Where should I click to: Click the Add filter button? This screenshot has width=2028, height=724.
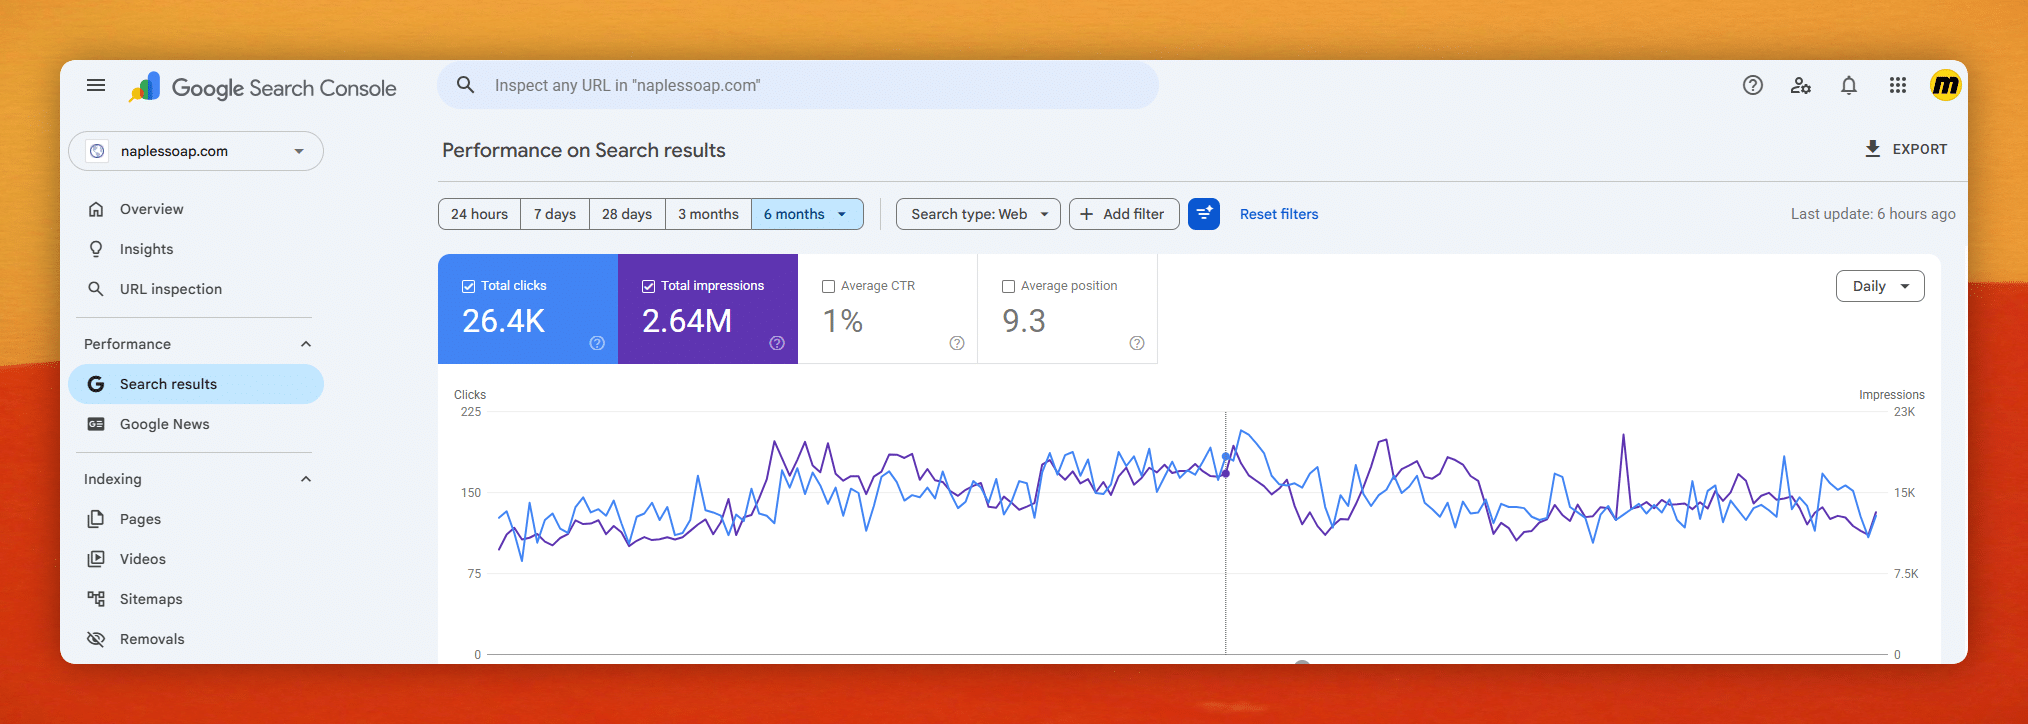[x=1124, y=214]
